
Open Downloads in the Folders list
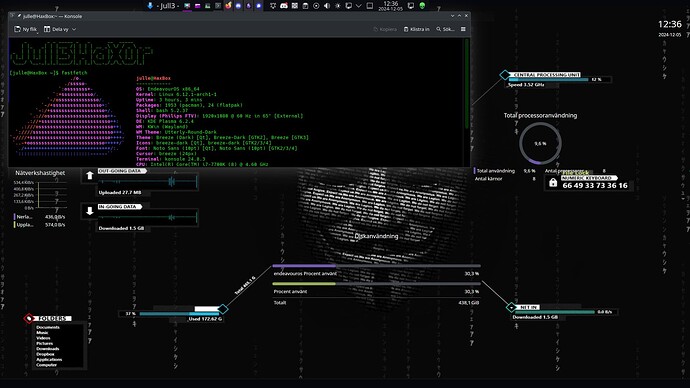pos(48,349)
